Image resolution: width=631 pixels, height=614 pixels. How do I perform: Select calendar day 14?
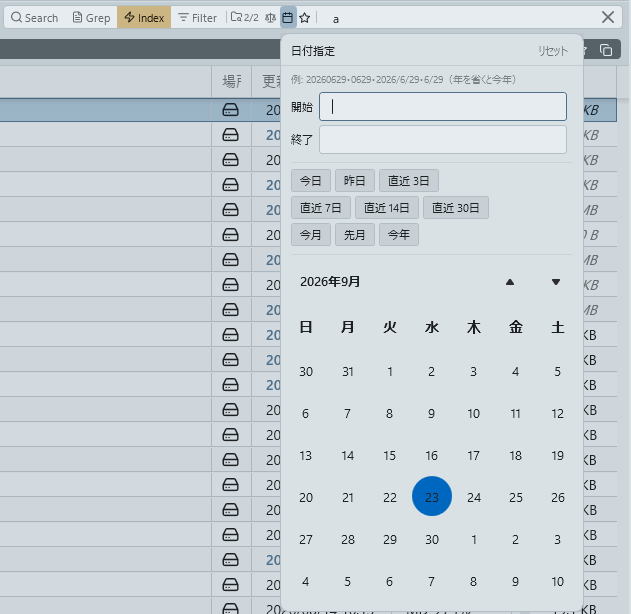pyautogui.click(x=348, y=455)
